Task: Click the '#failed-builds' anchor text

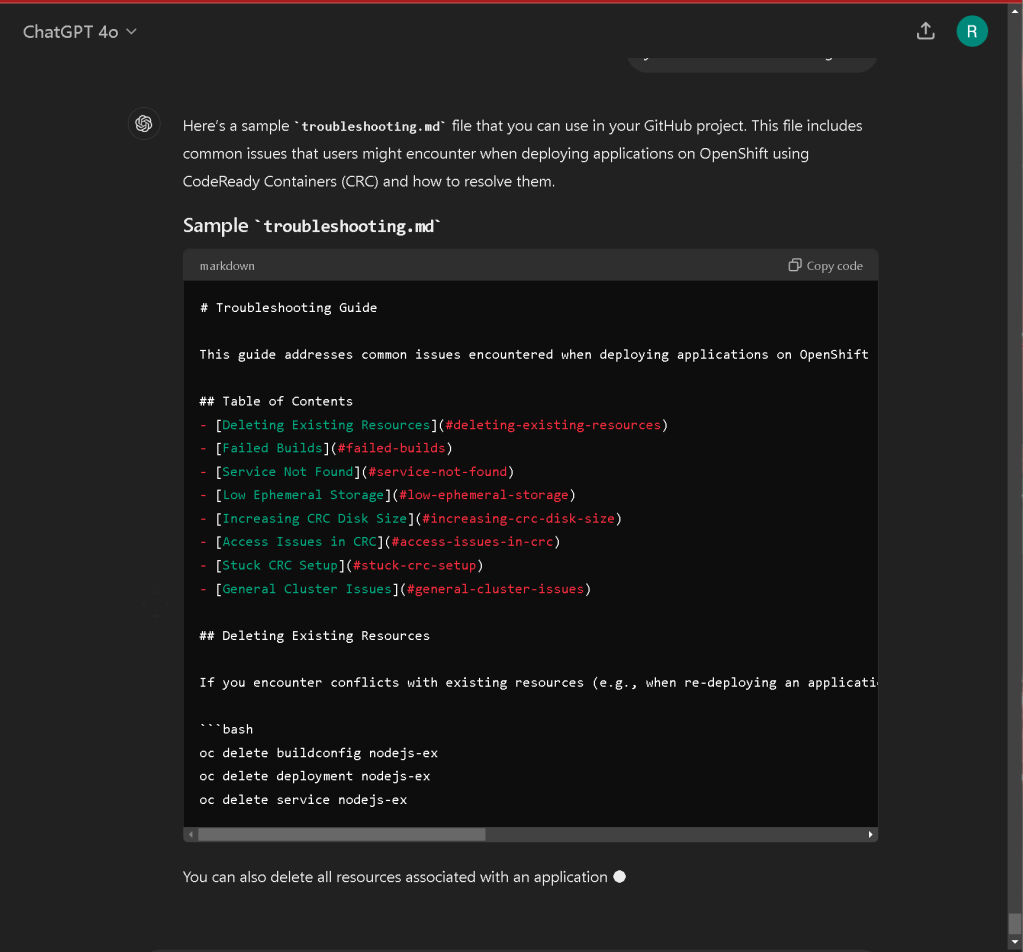Action: coord(391,448)
